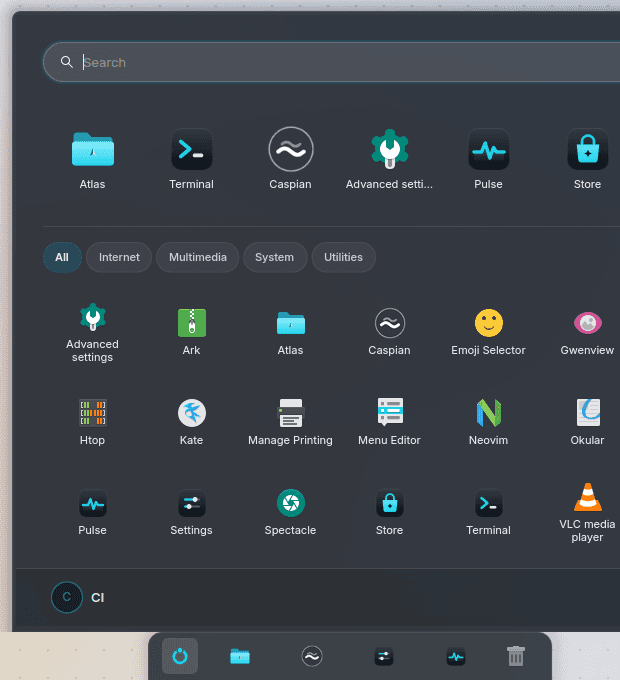Open the Caspian browser from the dock
Viewport: 620px width, 680px height.
coord(312,656)
